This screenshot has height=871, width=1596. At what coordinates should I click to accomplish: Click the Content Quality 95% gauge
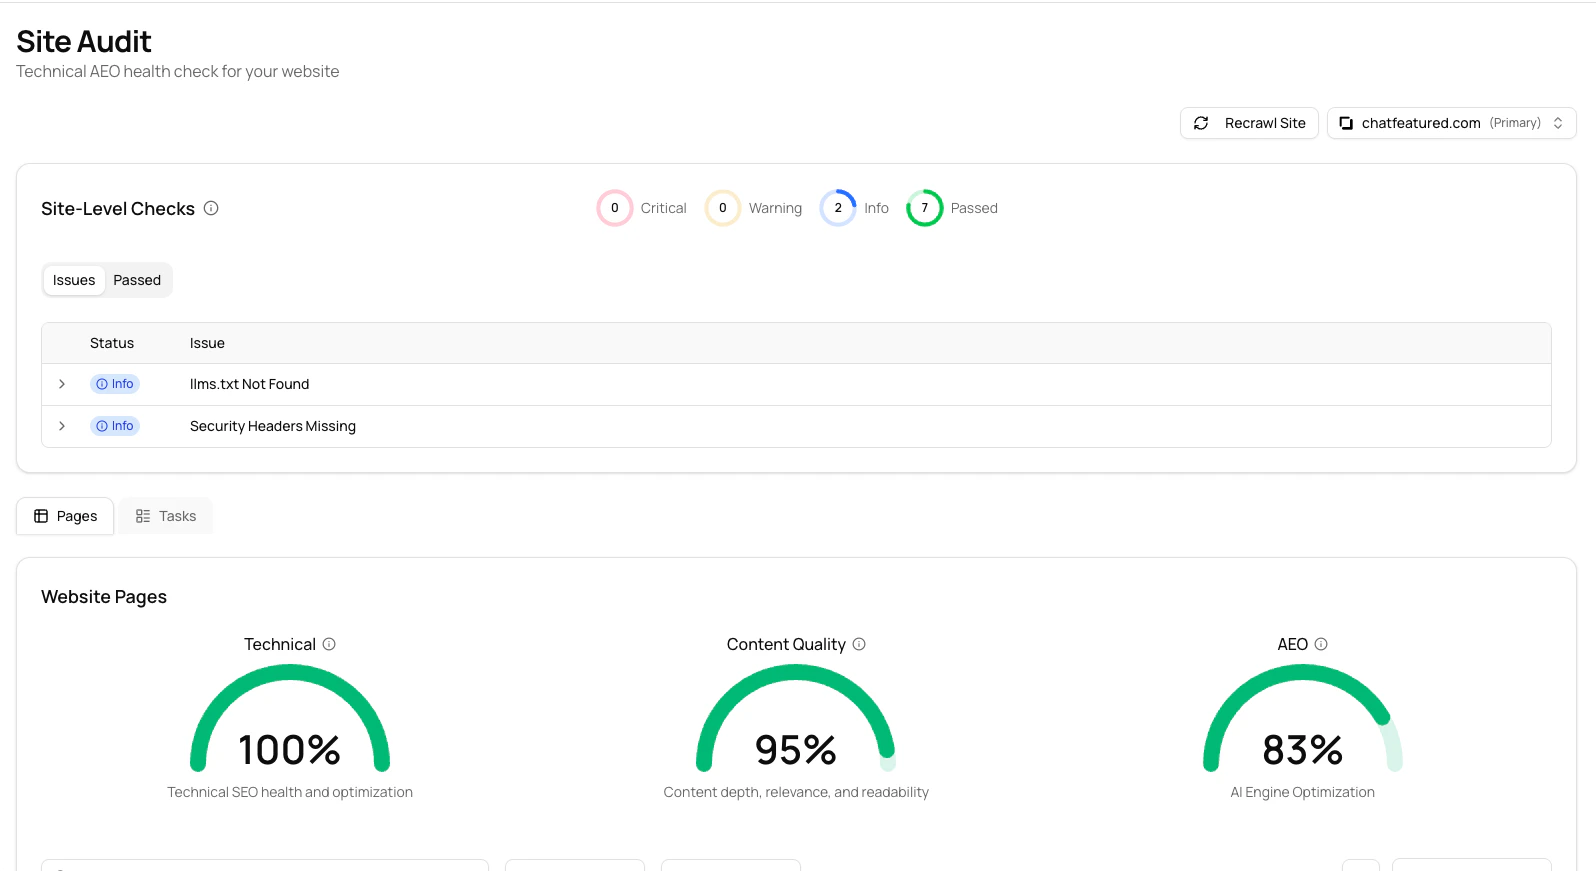796,719
